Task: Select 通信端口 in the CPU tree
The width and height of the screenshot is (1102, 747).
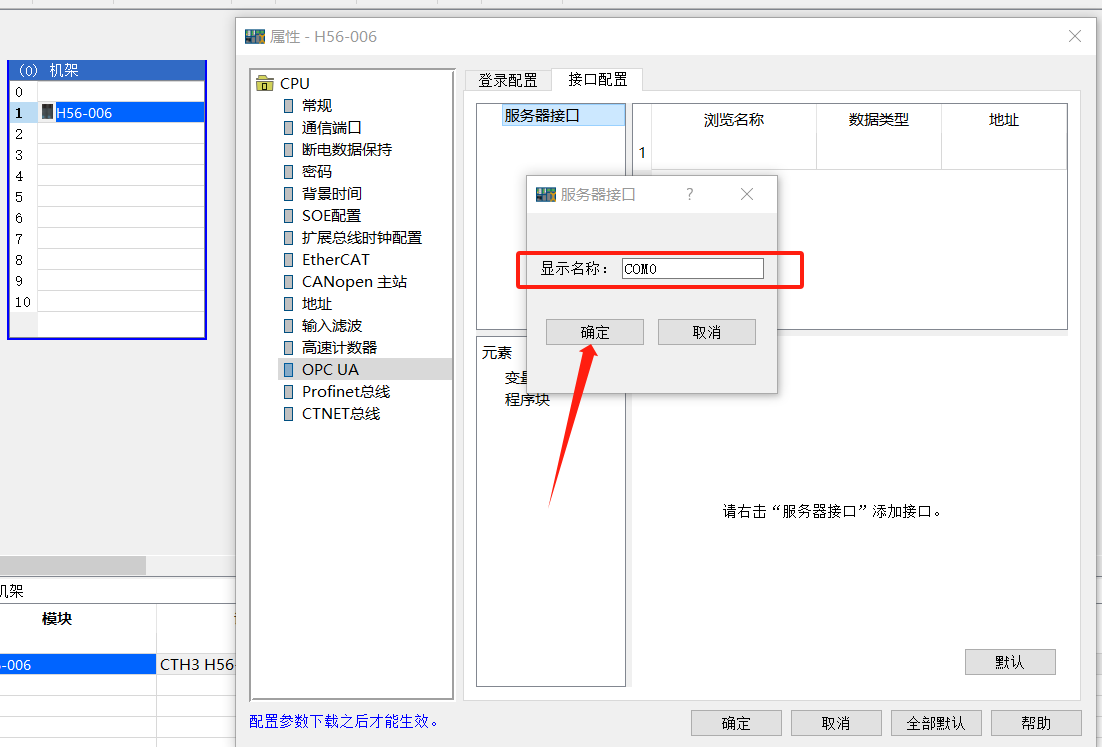Action: (331, 128)
